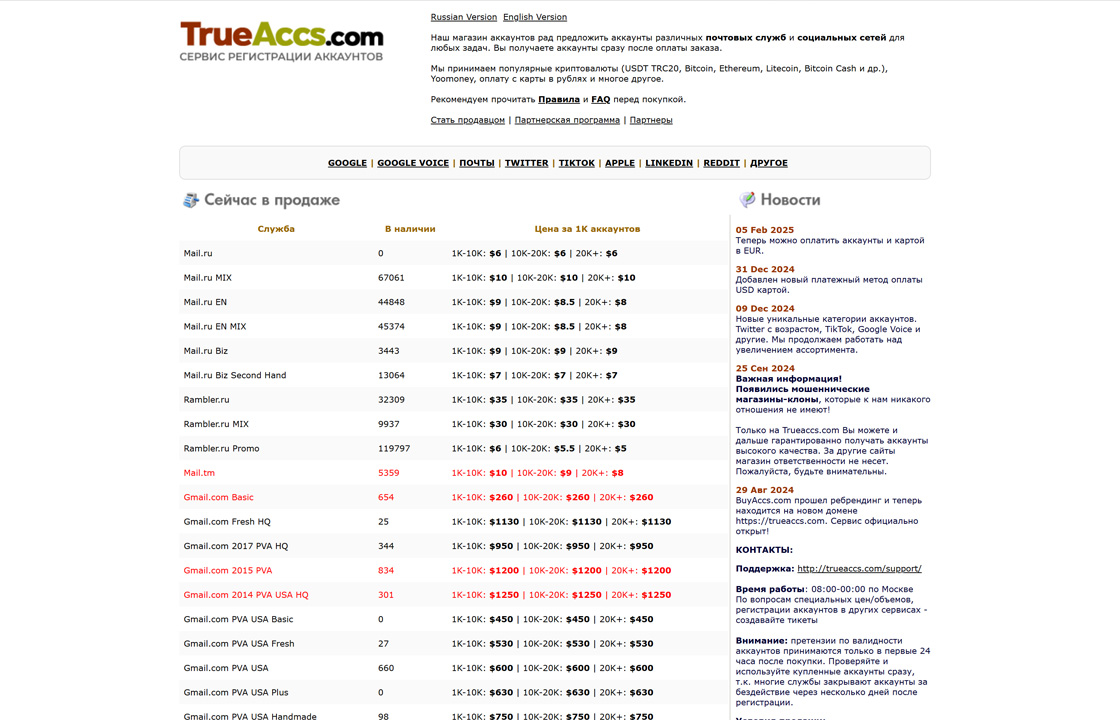Screen dimensions: 1120x720
Task: Open the FAQ link
Action: pos(601,99)
